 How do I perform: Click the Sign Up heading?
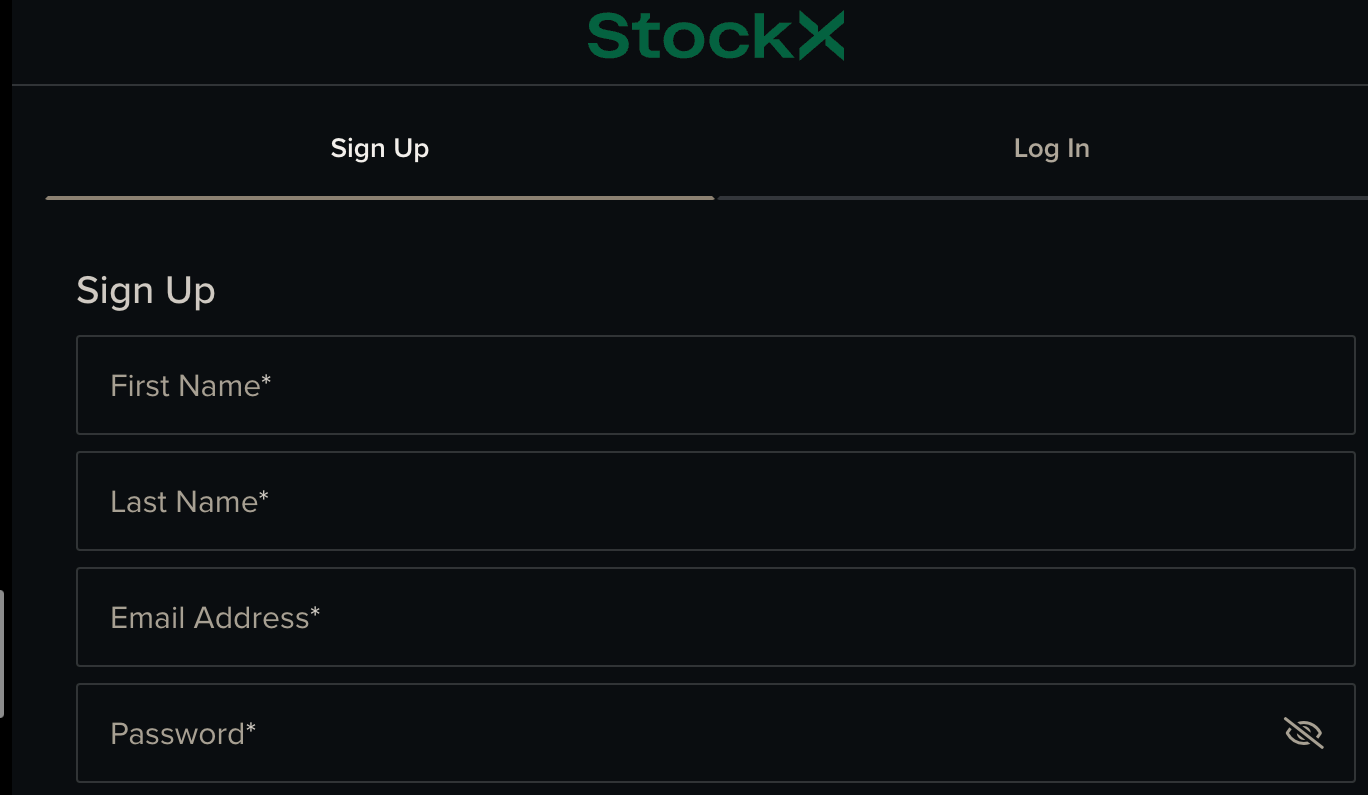[145, 290]
